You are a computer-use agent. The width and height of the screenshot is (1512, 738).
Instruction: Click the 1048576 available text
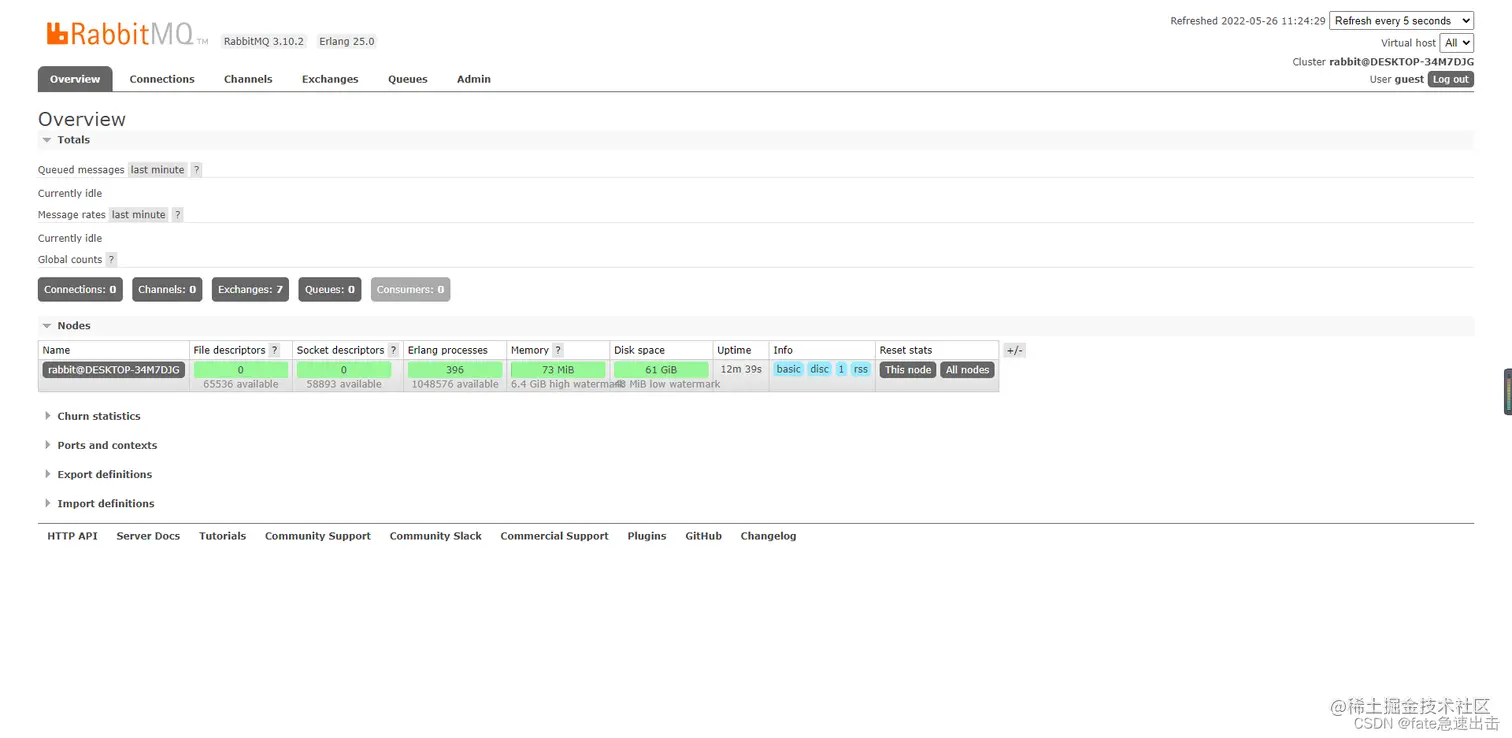[455, 384]
